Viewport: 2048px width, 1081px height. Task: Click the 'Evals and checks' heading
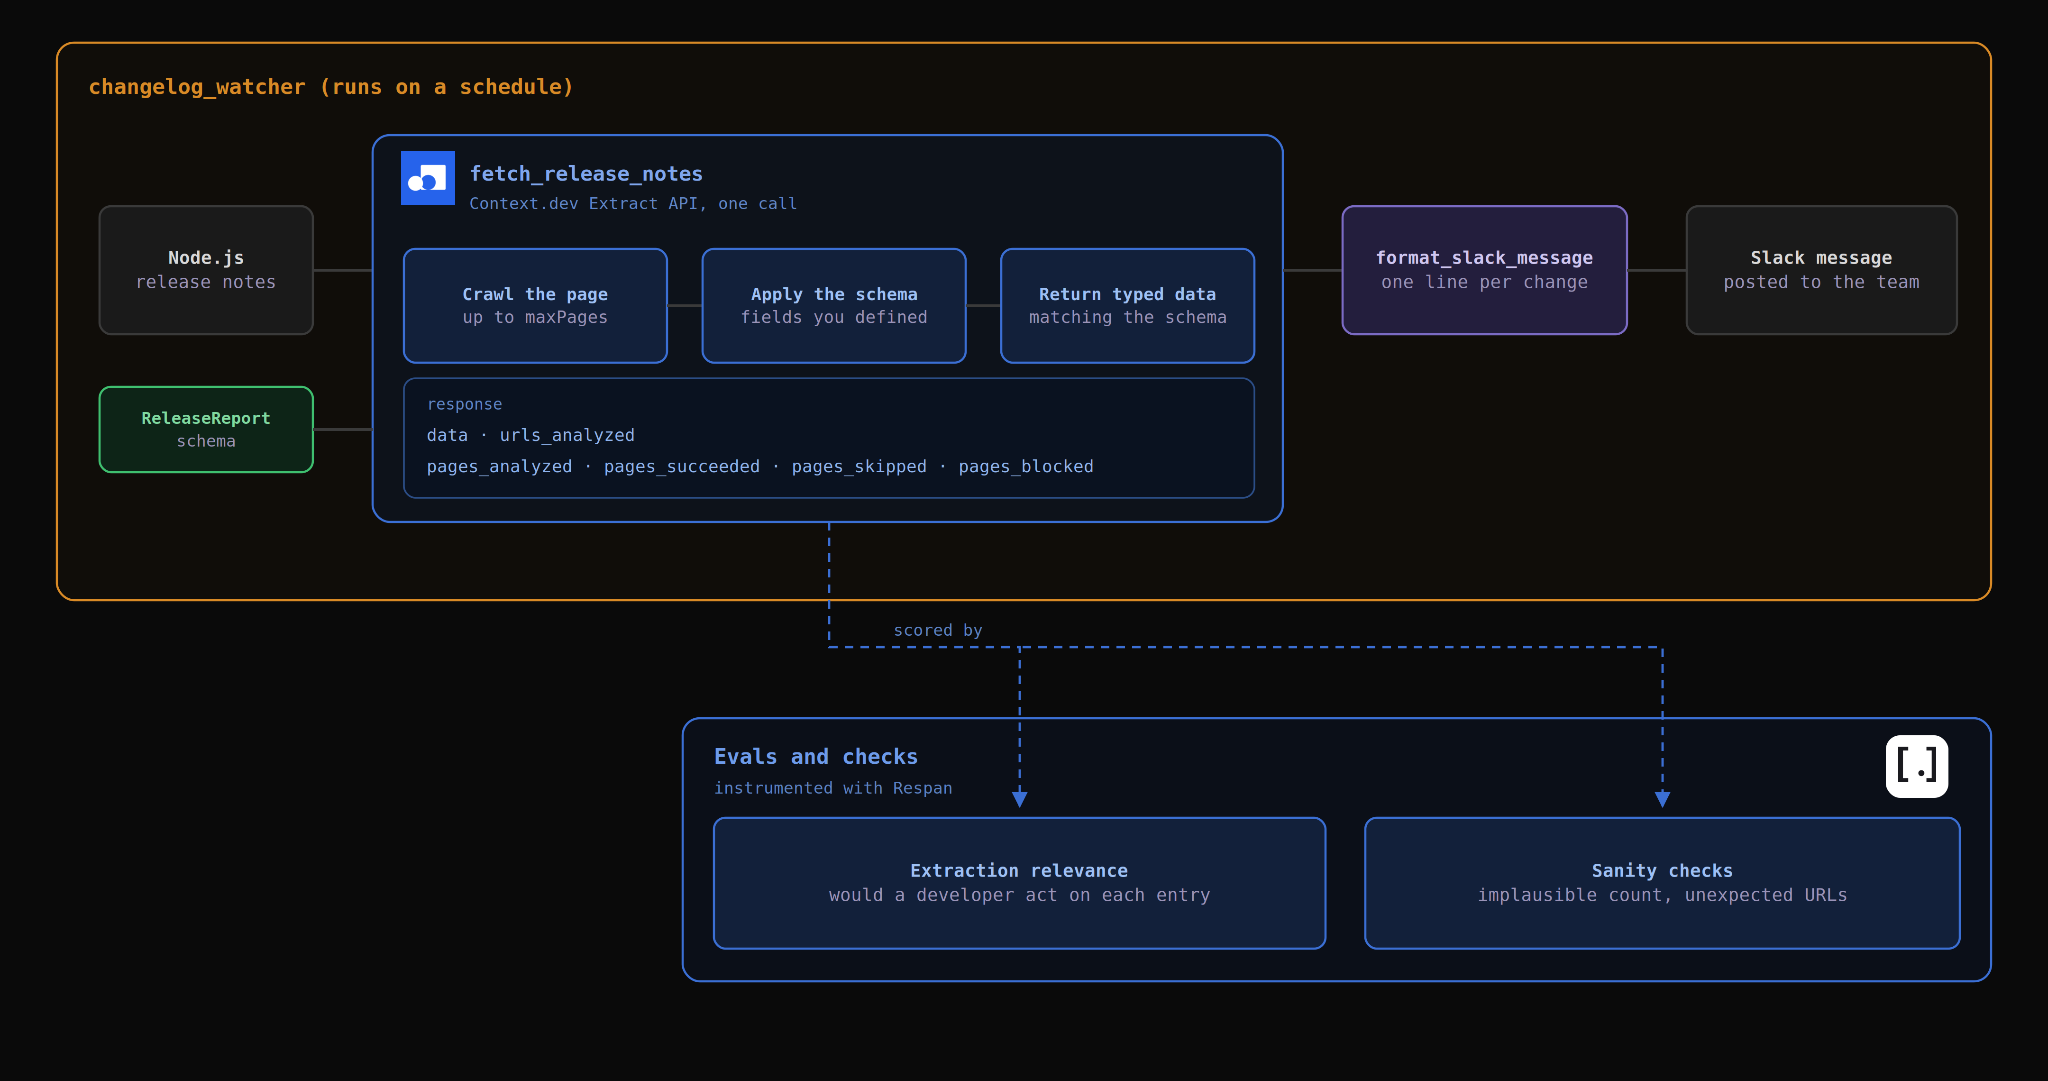point(816,757)
